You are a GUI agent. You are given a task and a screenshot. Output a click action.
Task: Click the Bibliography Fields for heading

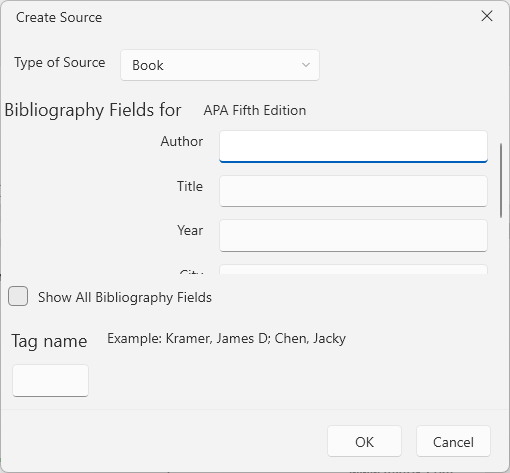(93, 110)
